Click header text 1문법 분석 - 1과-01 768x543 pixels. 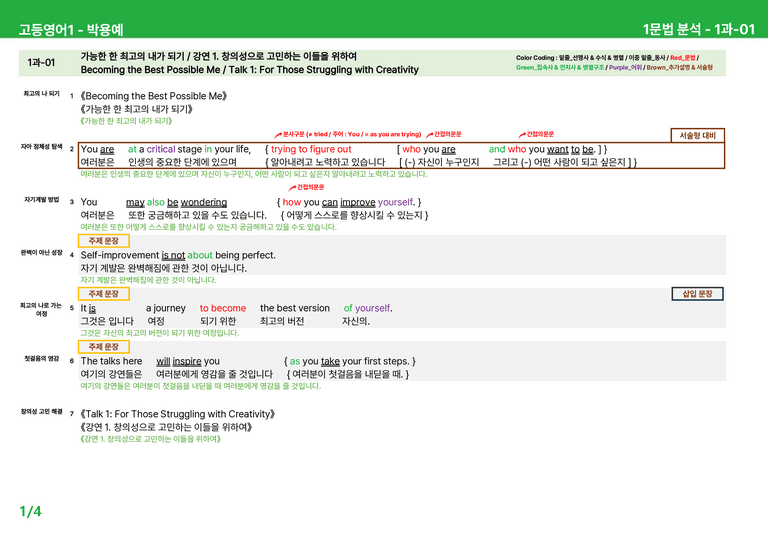point(699,29)
